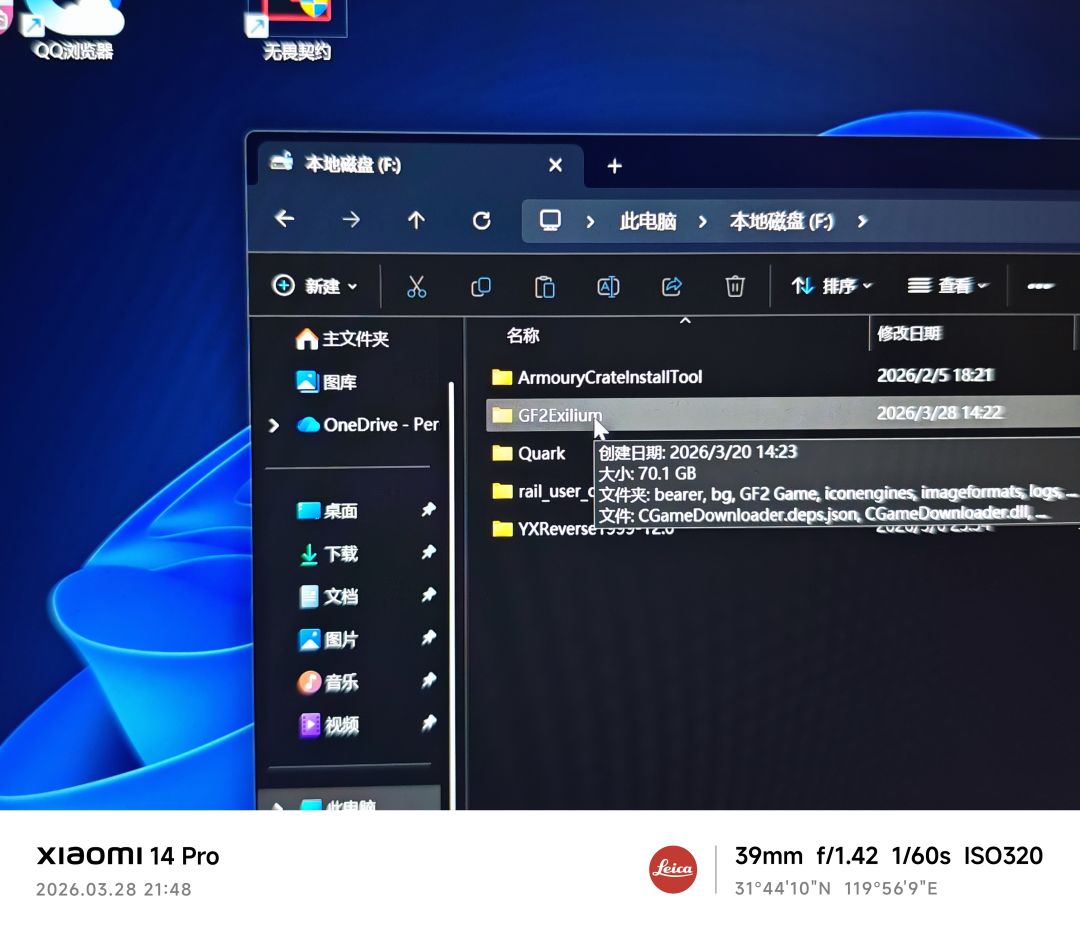
Task: Sort by the 修改日期 column header
Action: pyautogui.click(x=908, y=333)
